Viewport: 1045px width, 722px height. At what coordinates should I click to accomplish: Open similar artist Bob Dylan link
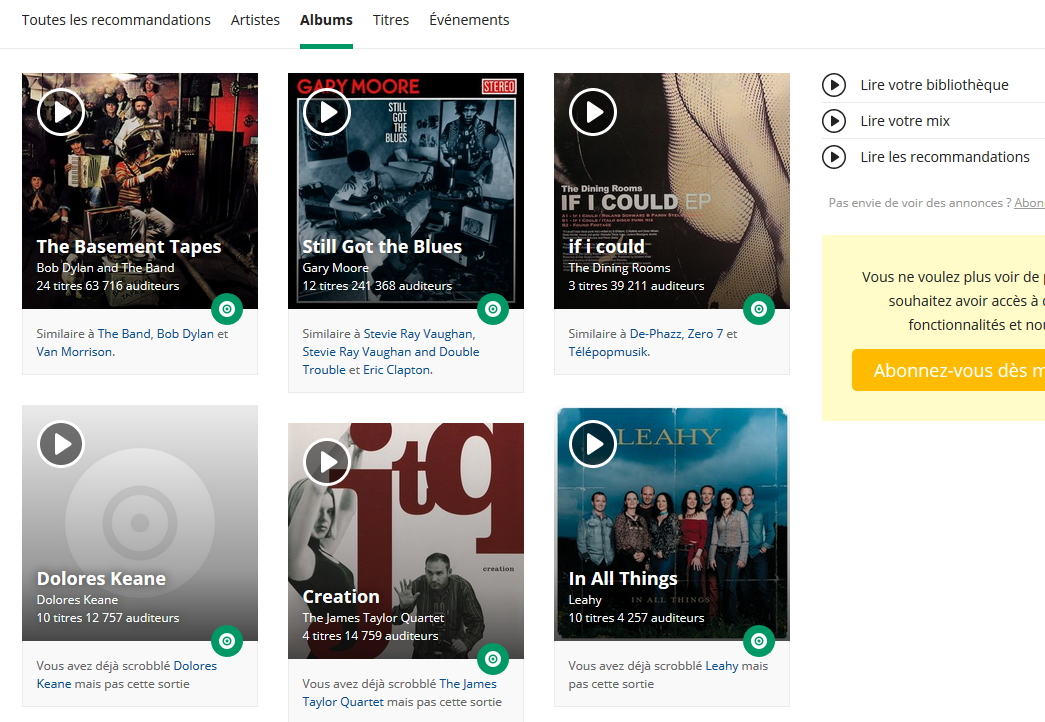[x=185, y=334]
